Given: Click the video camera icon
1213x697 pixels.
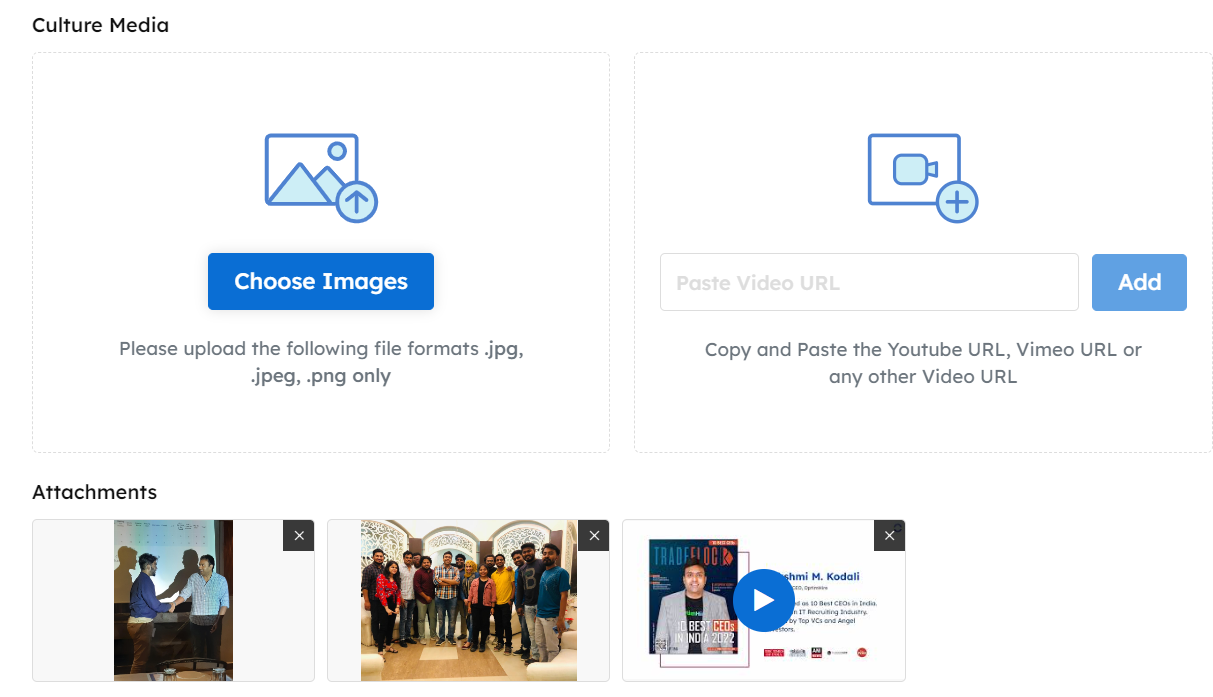Looking at the screenshot, I should pyautogui.click(x=913, y=169).
